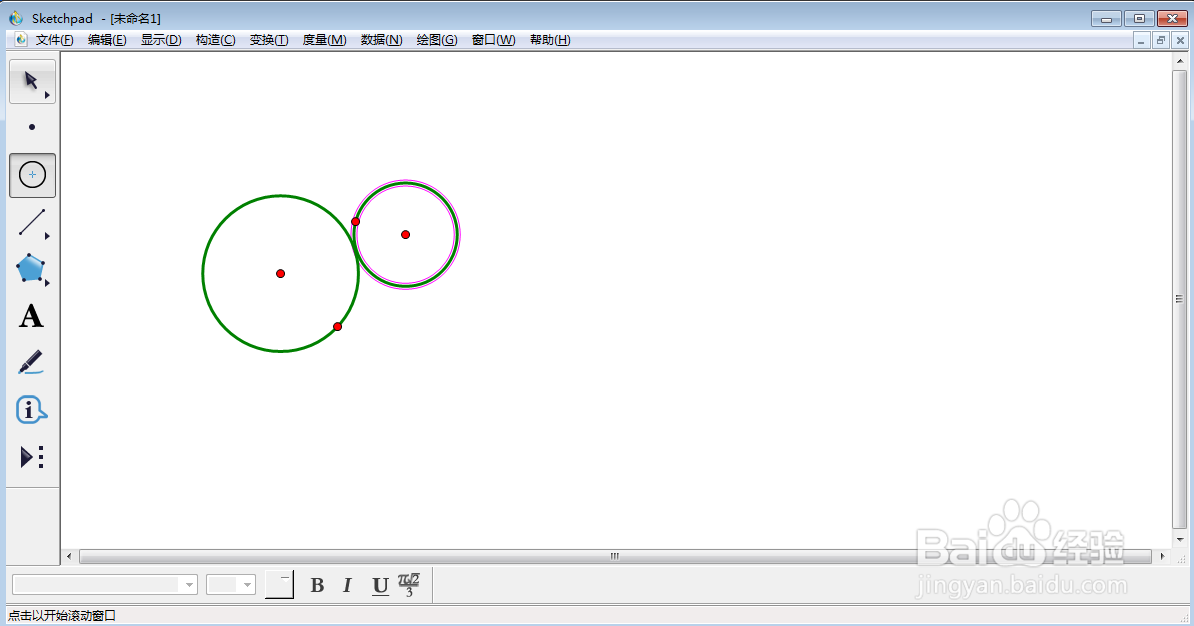Expand Polygon tool flyout triangle

tap(47, 283)
